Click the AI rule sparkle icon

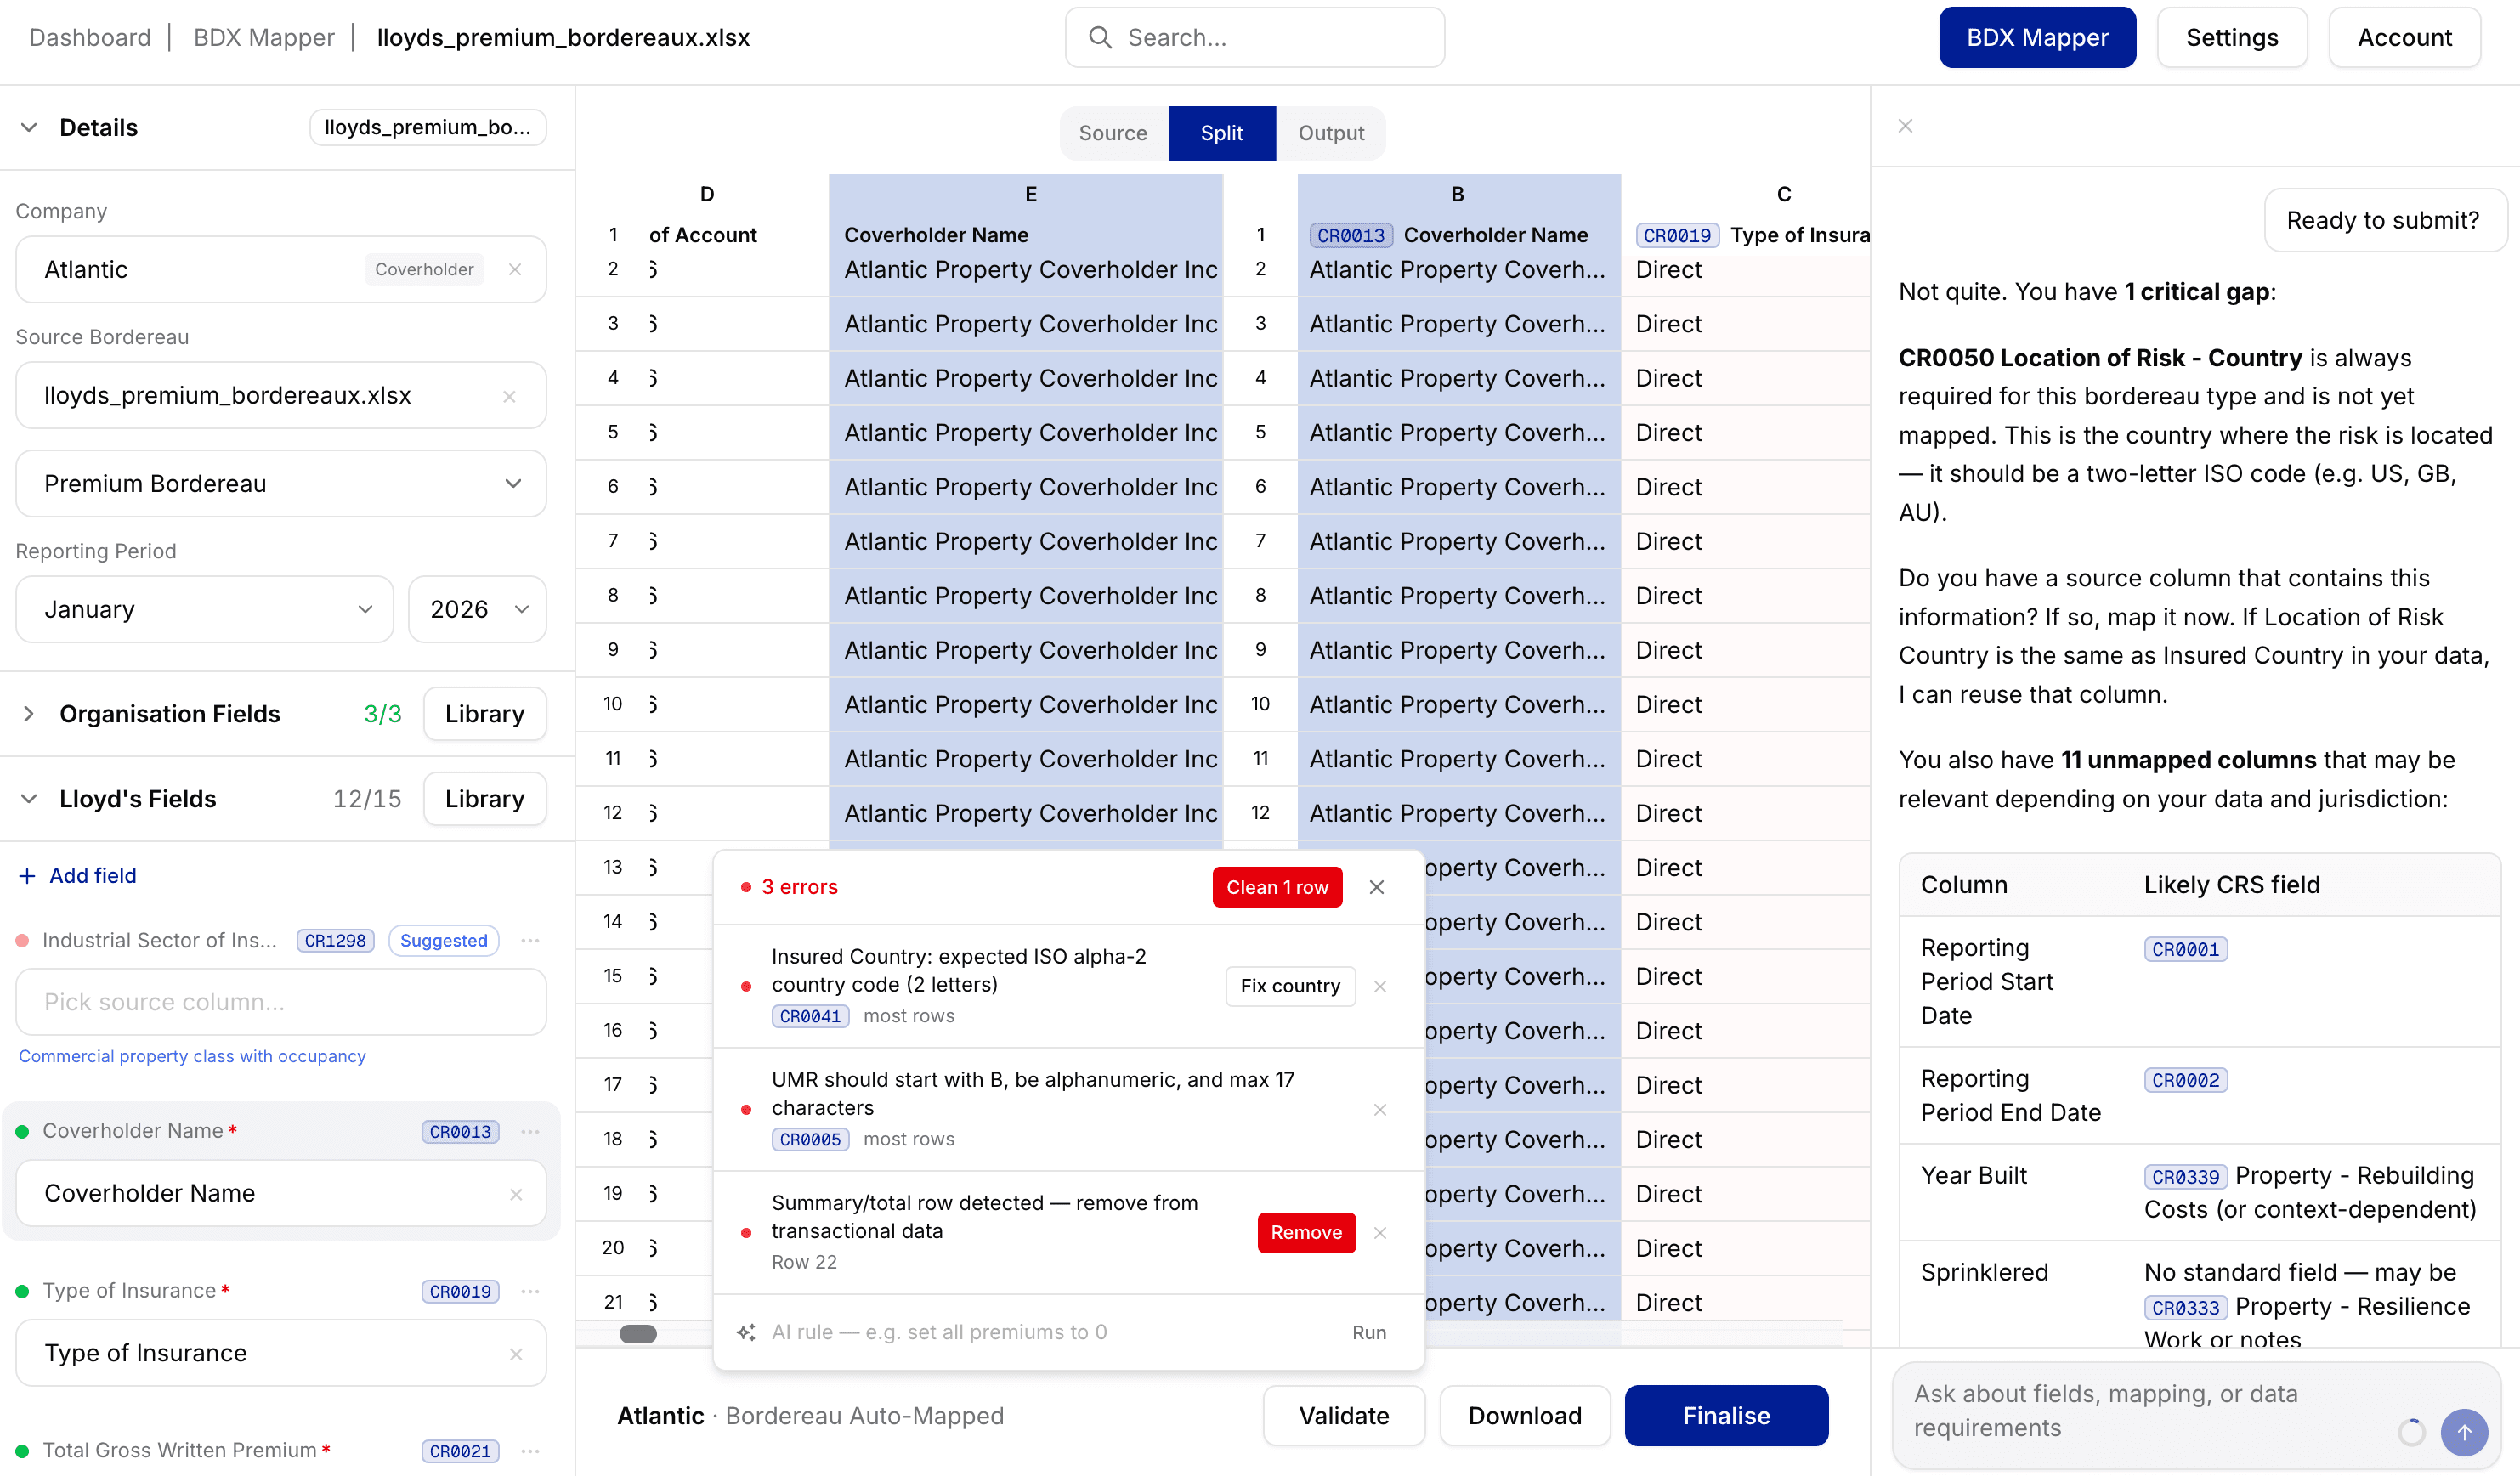[746, 1332]
